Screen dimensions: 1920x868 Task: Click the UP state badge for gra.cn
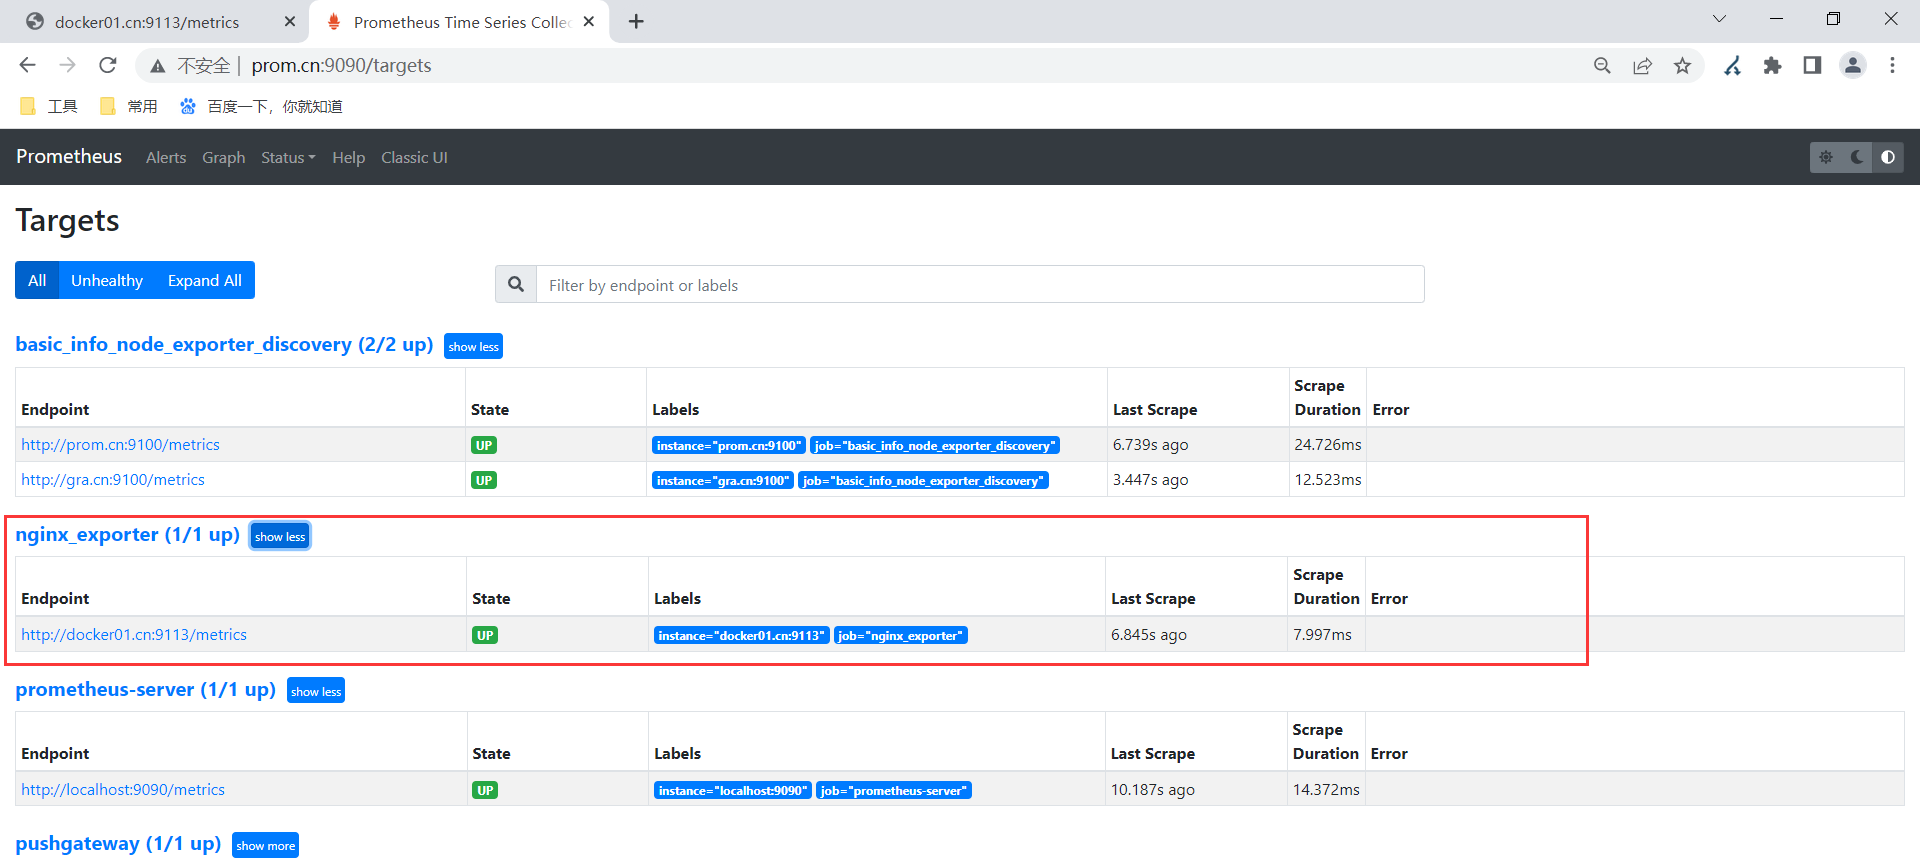pyautogui.click(x=484, y=480)
